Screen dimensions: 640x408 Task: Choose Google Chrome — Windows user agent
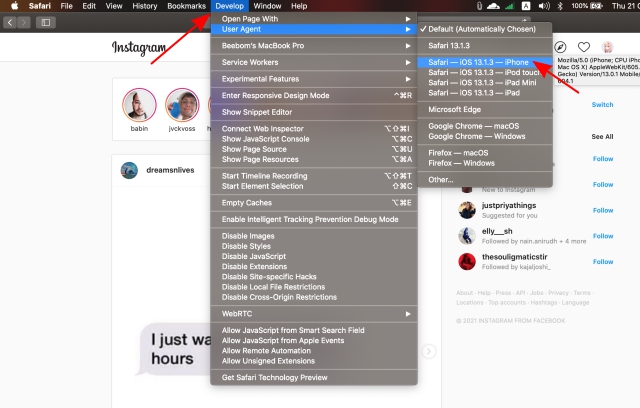[485, 136]
